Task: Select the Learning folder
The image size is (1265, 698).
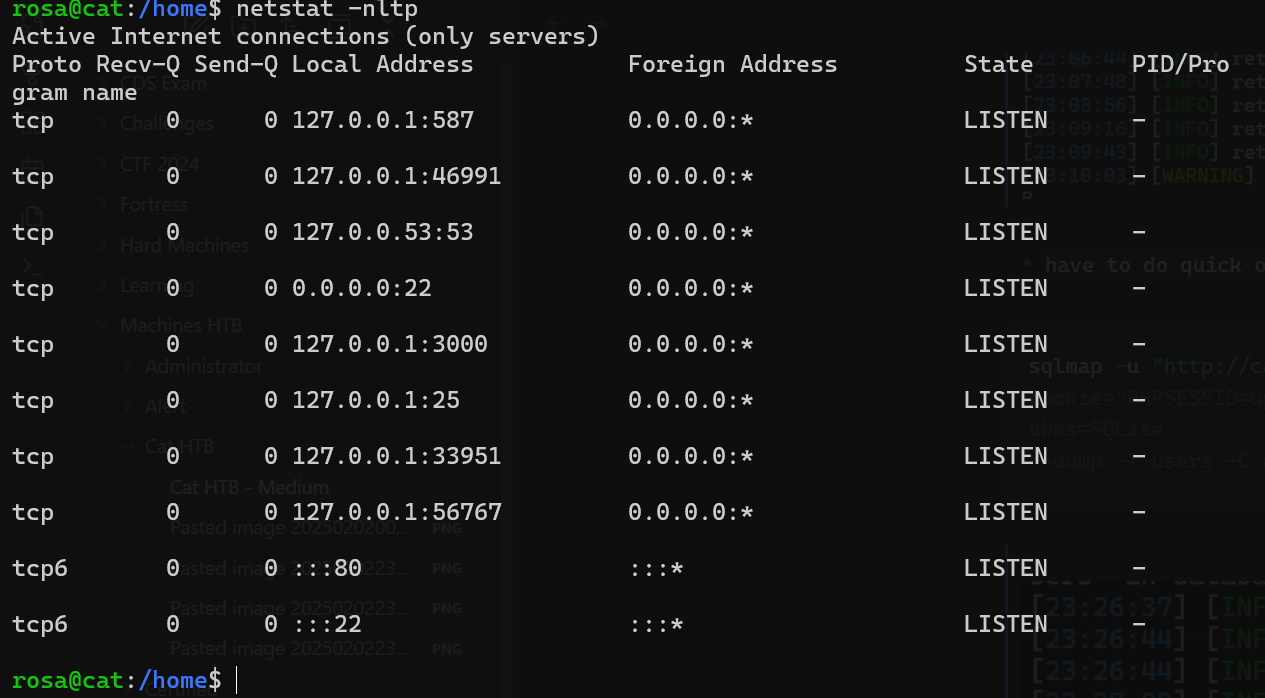Action: pos(157,286)
